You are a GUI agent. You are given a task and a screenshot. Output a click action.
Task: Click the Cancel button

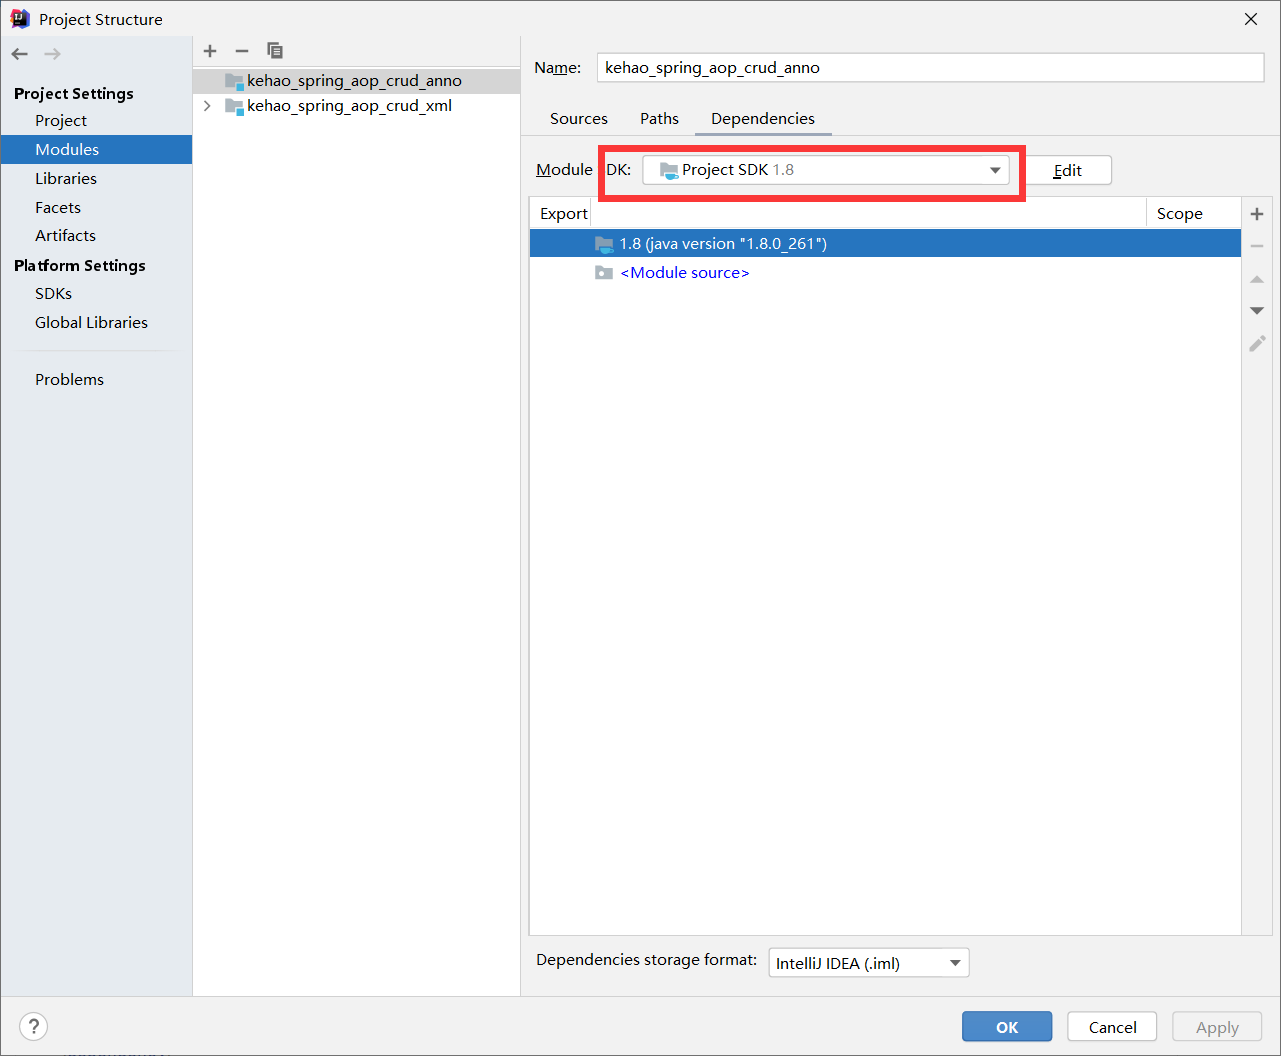pyautogui.click(x=1112, y=1027)
